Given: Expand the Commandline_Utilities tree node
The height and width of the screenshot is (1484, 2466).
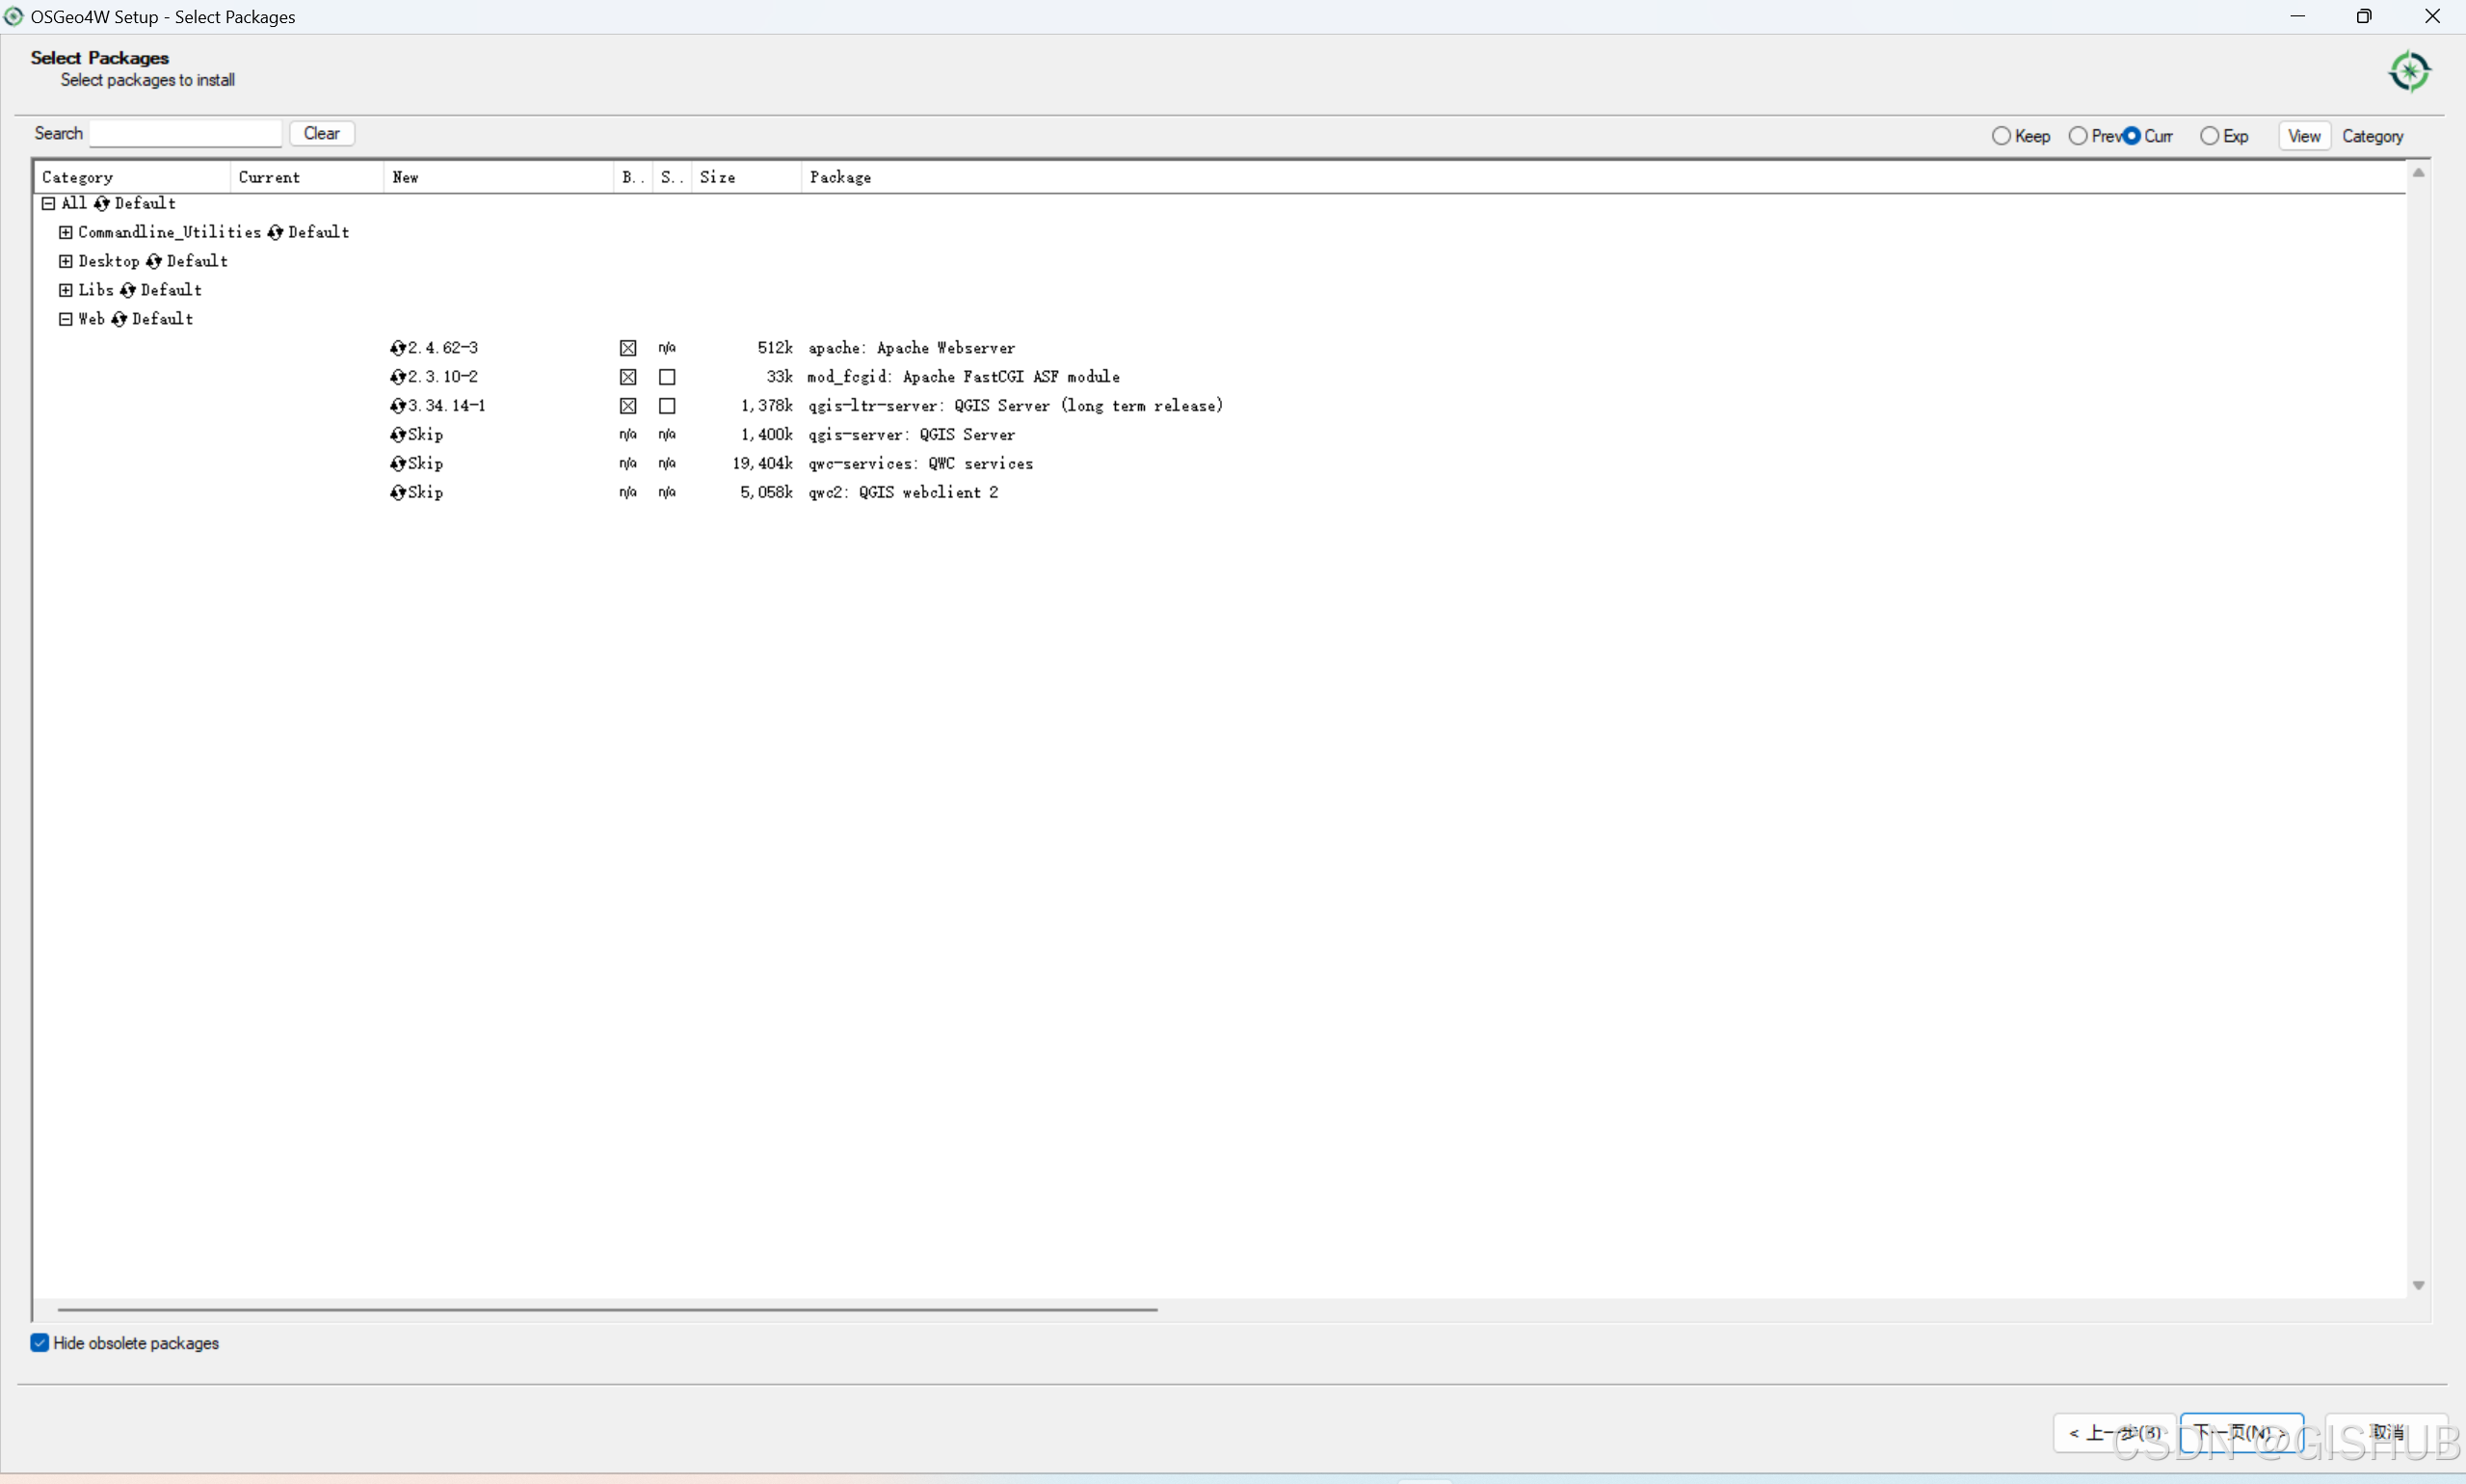Looking at the screenshot, I should click(x=66, y=232).
